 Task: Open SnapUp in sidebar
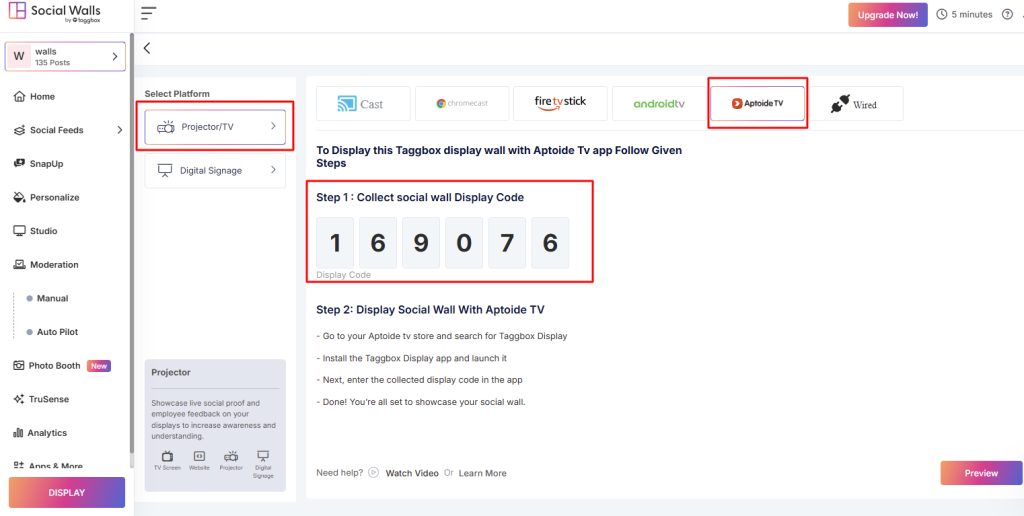(46, 163)
